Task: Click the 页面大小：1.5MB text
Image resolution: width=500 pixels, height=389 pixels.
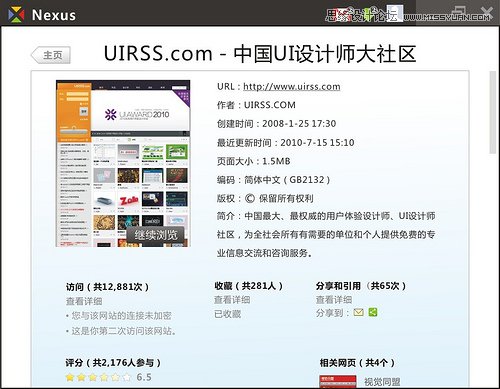Action: click(253, 161)
